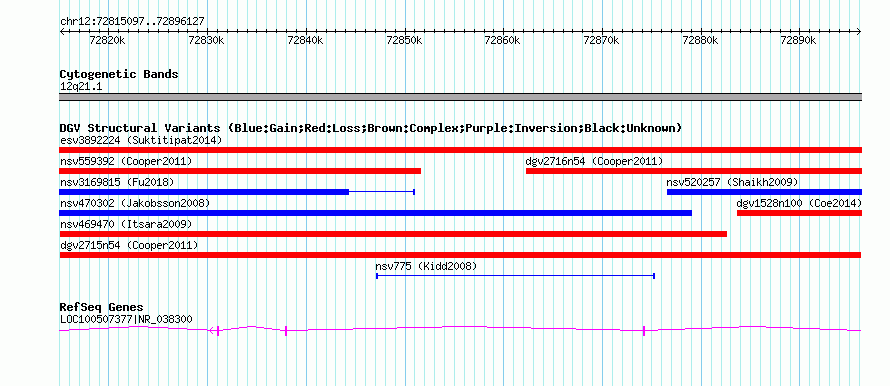Select the thin blue nsv775 variant line
Viewport: 890px width, 386px height.
515,276
